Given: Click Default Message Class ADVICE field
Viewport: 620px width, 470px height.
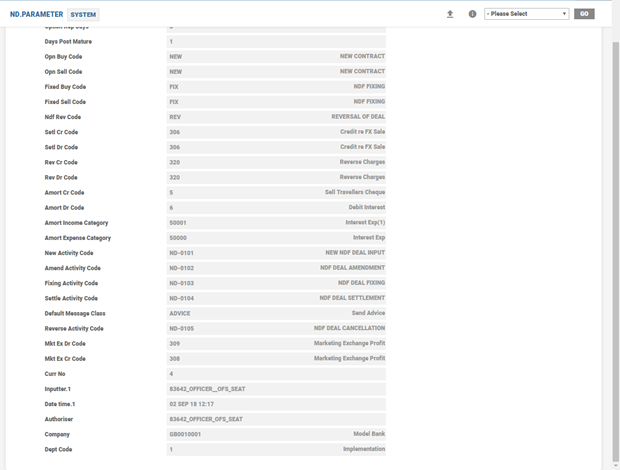Looking at the screenshot, I should [x=276, y=314].
